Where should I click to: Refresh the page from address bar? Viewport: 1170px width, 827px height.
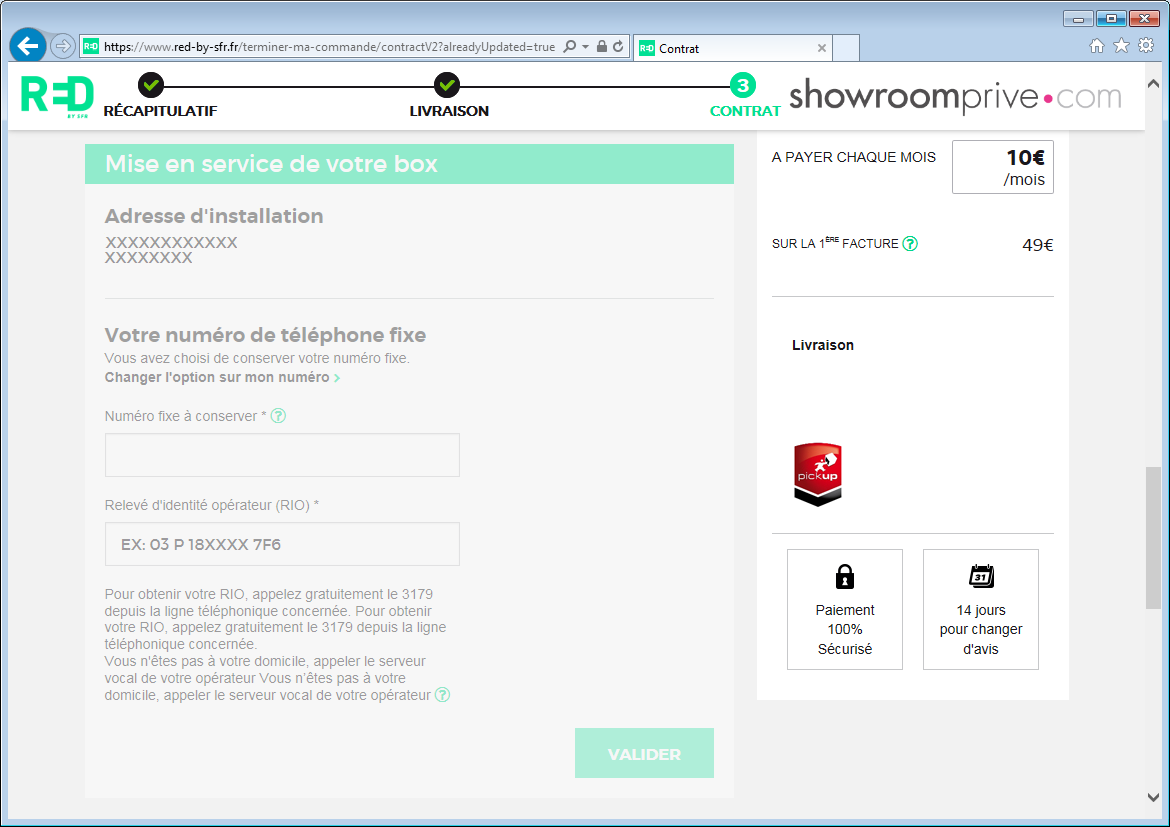pos(618,47)
